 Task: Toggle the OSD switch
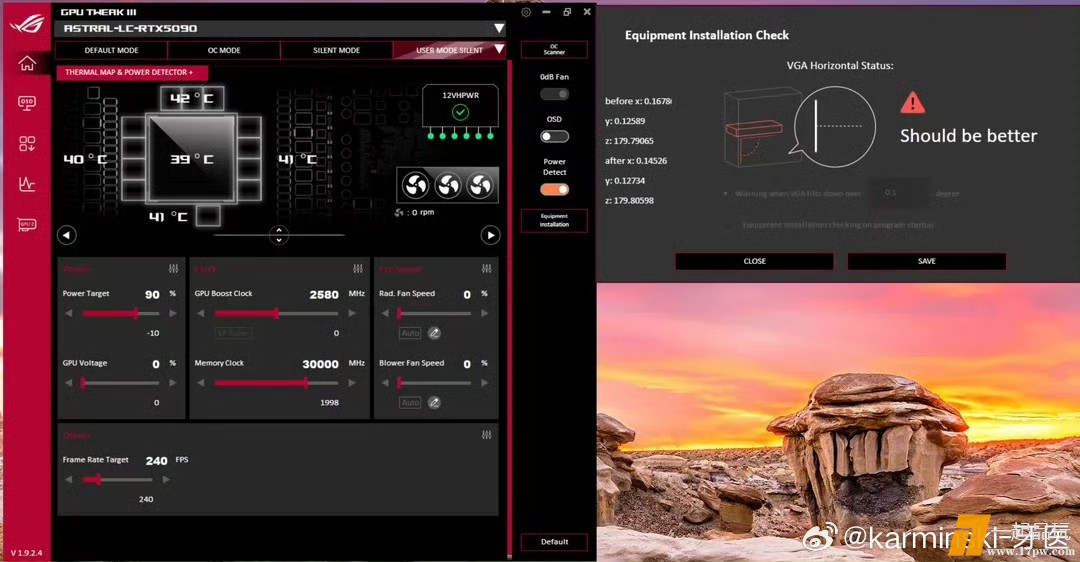pyautogui.click(x=554, y=136)
